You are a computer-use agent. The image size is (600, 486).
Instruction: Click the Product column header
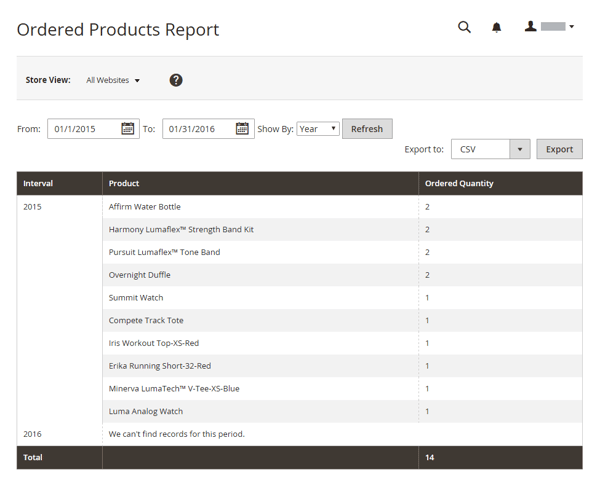(124, 184)
